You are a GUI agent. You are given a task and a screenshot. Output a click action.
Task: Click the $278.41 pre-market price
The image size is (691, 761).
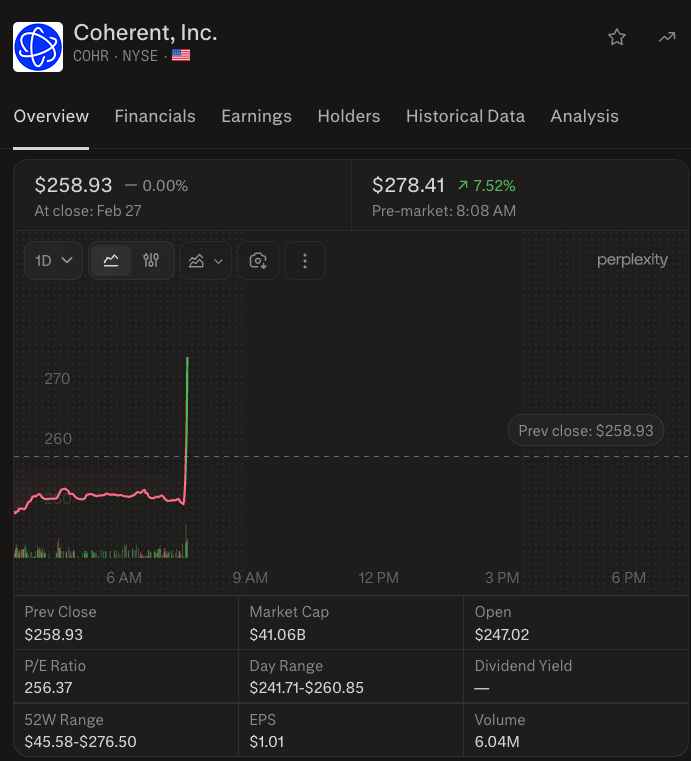(408, 185)
